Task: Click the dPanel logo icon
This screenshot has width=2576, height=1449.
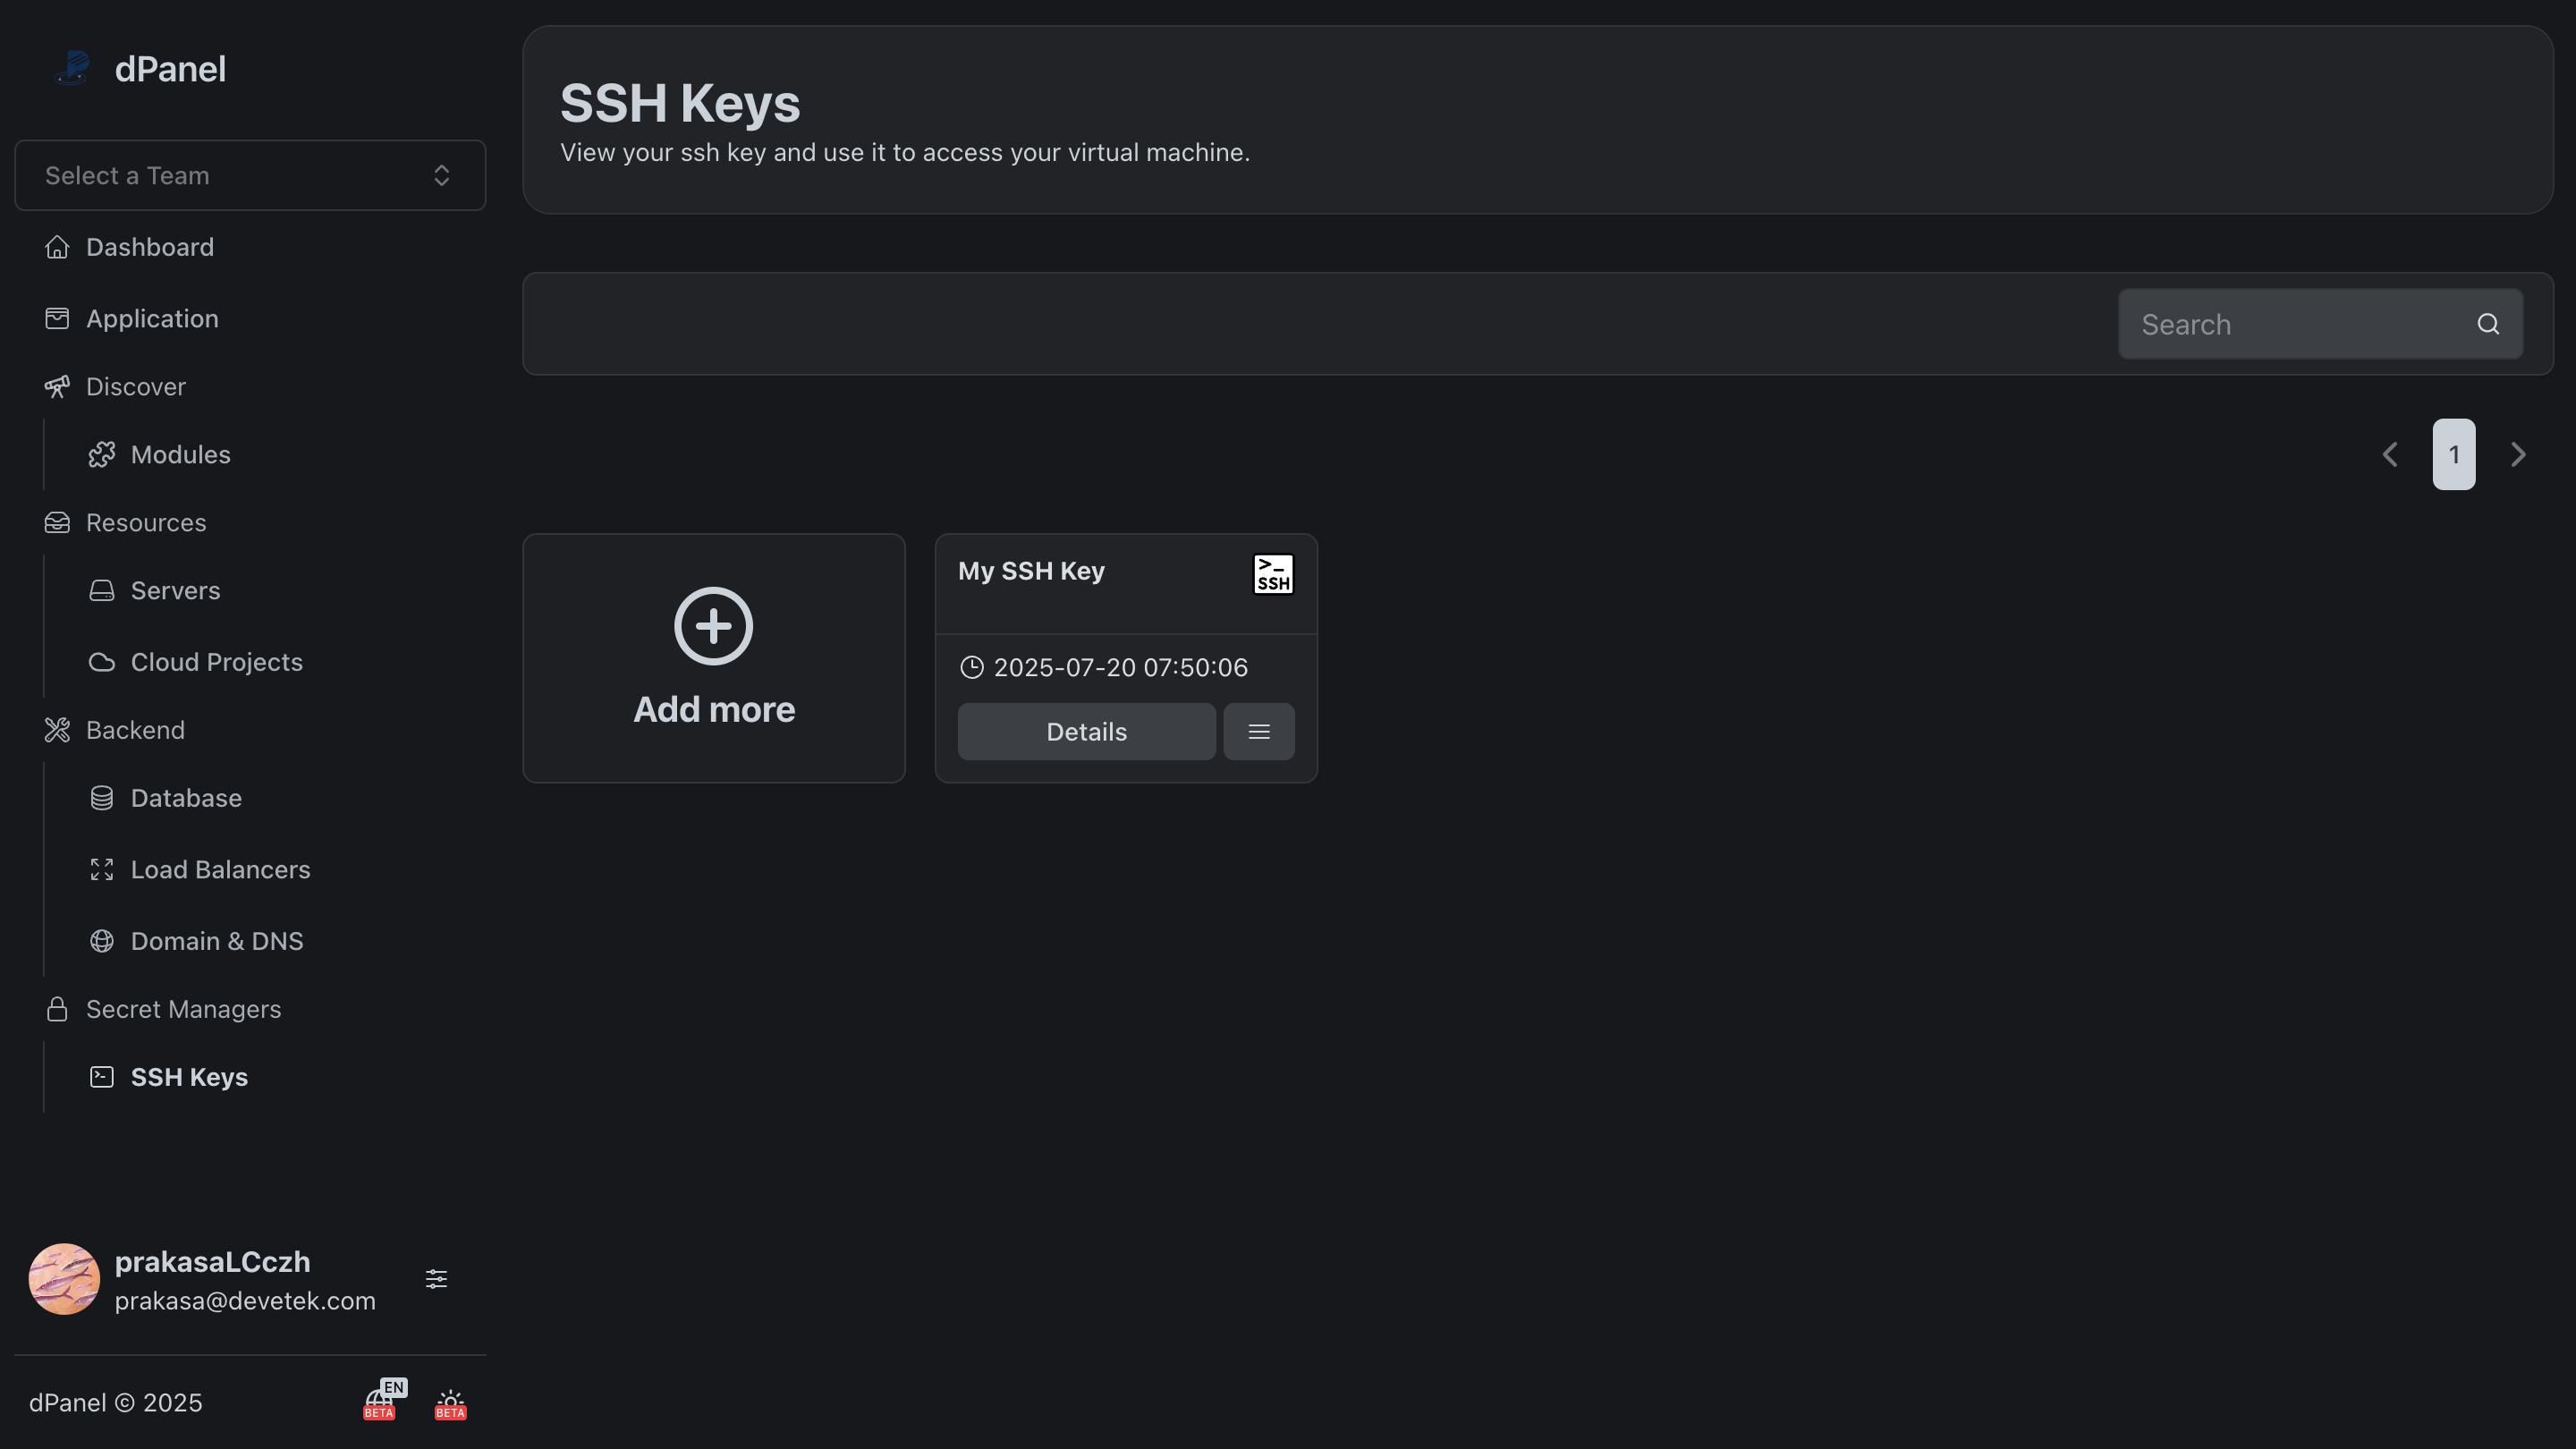Action: pos(73,68)
